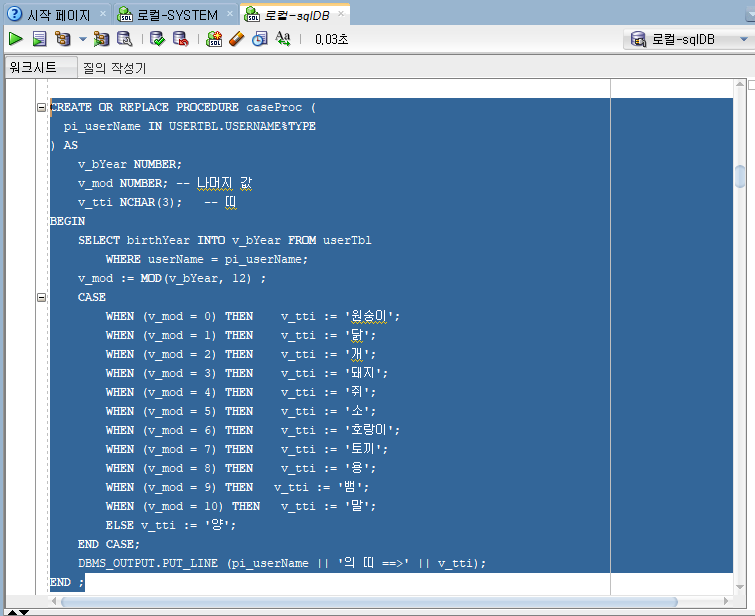The width and height of the screenshot is (755, 616).
Task: Click the 'v_bYear NUMBER;' declaration line
Action: [130, 164]
